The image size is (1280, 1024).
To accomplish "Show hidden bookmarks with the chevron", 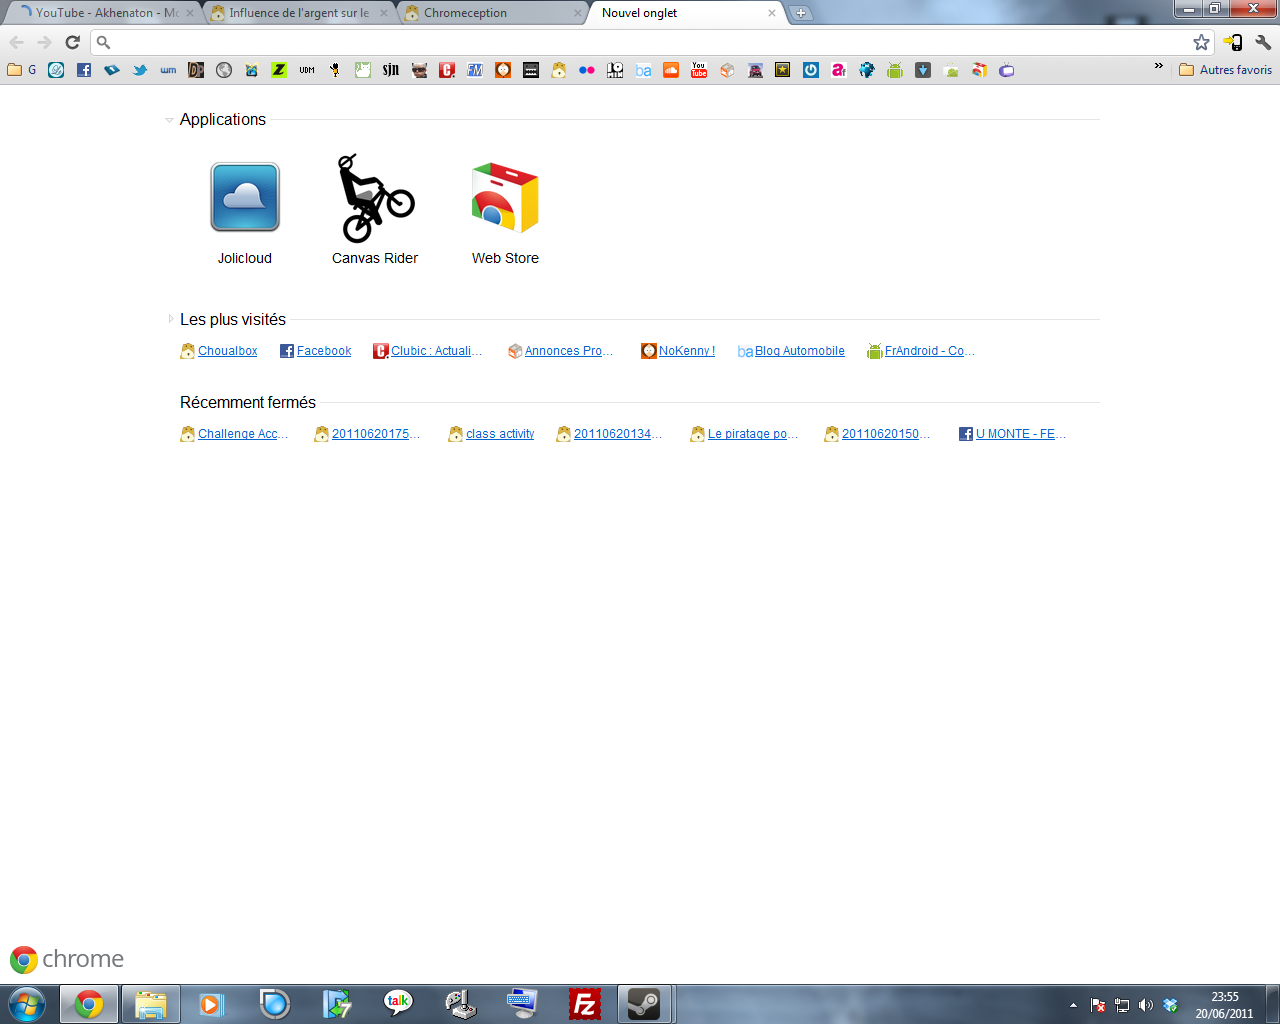I will click(1159, 67).
